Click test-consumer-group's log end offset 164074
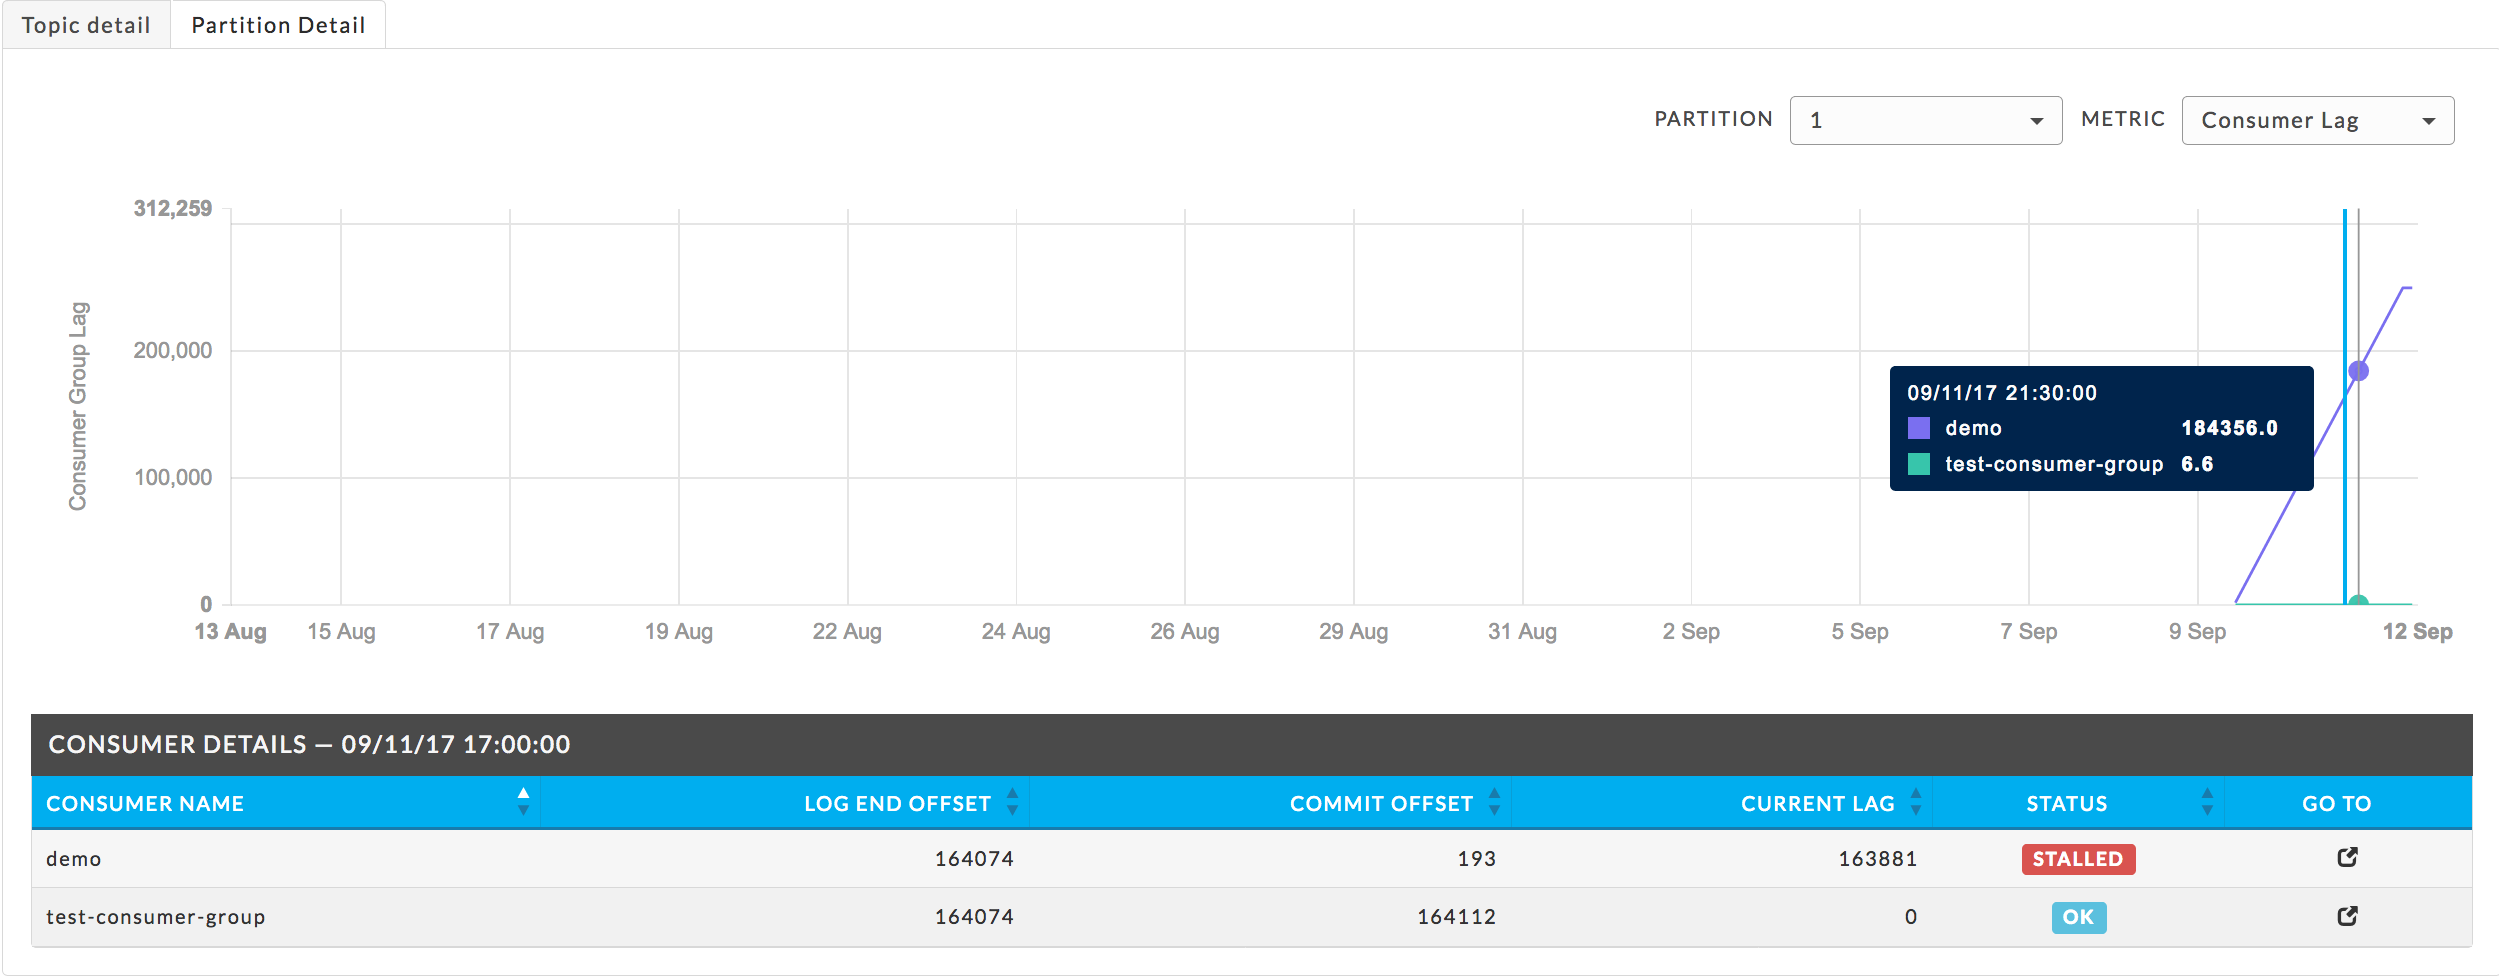 tap(974, 917)
